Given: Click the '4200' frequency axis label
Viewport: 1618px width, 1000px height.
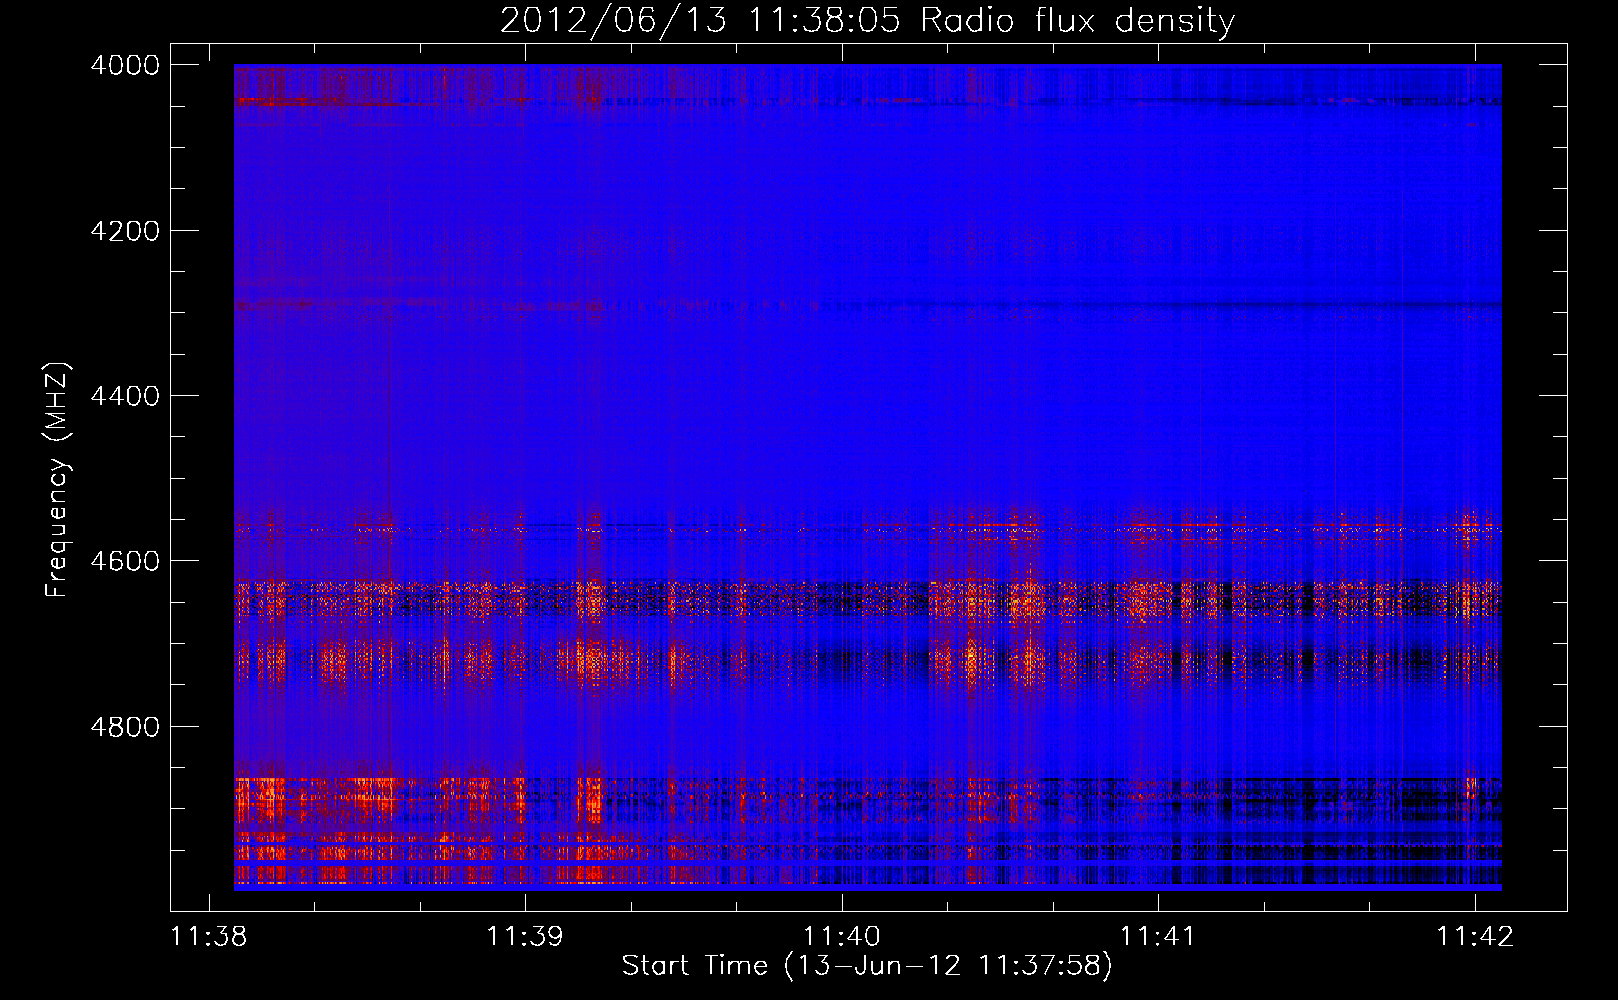Looking at the screenshot, I should tap(125, 231).
